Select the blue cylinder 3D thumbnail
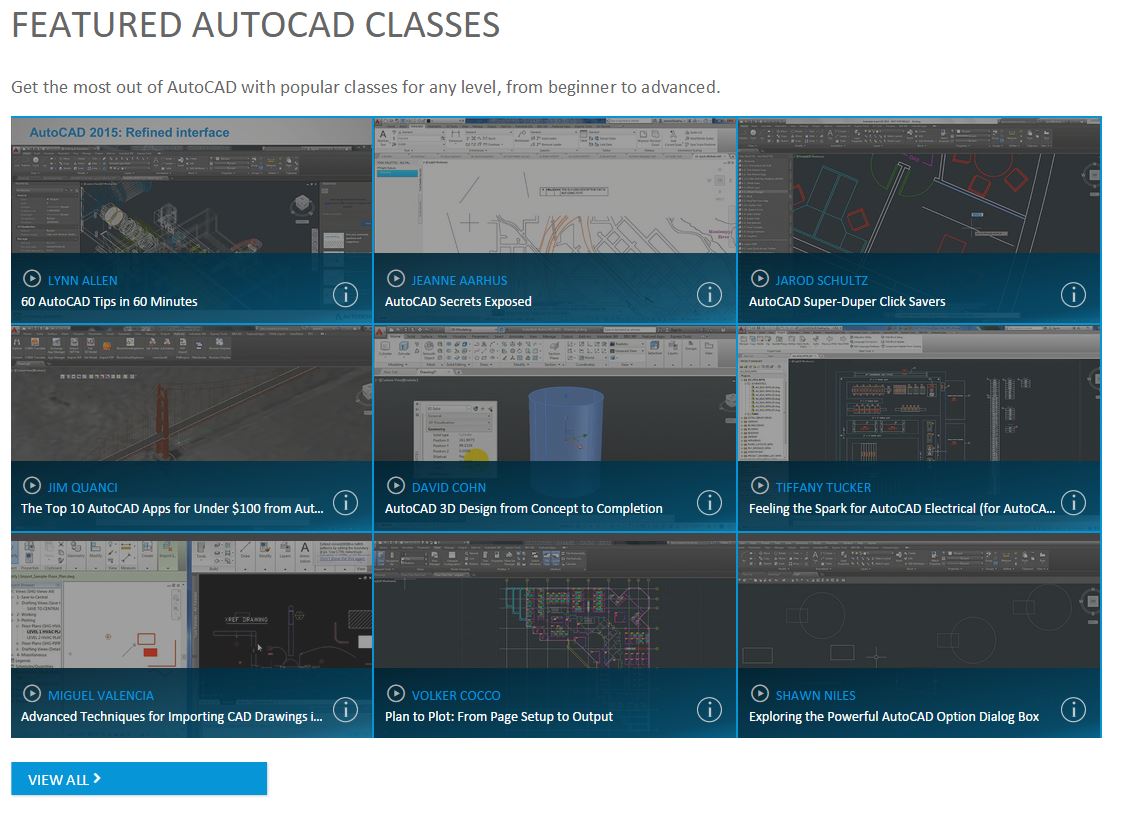This screenshot has width=1121, height=825. pyautogui.click(x=555, y=394)
